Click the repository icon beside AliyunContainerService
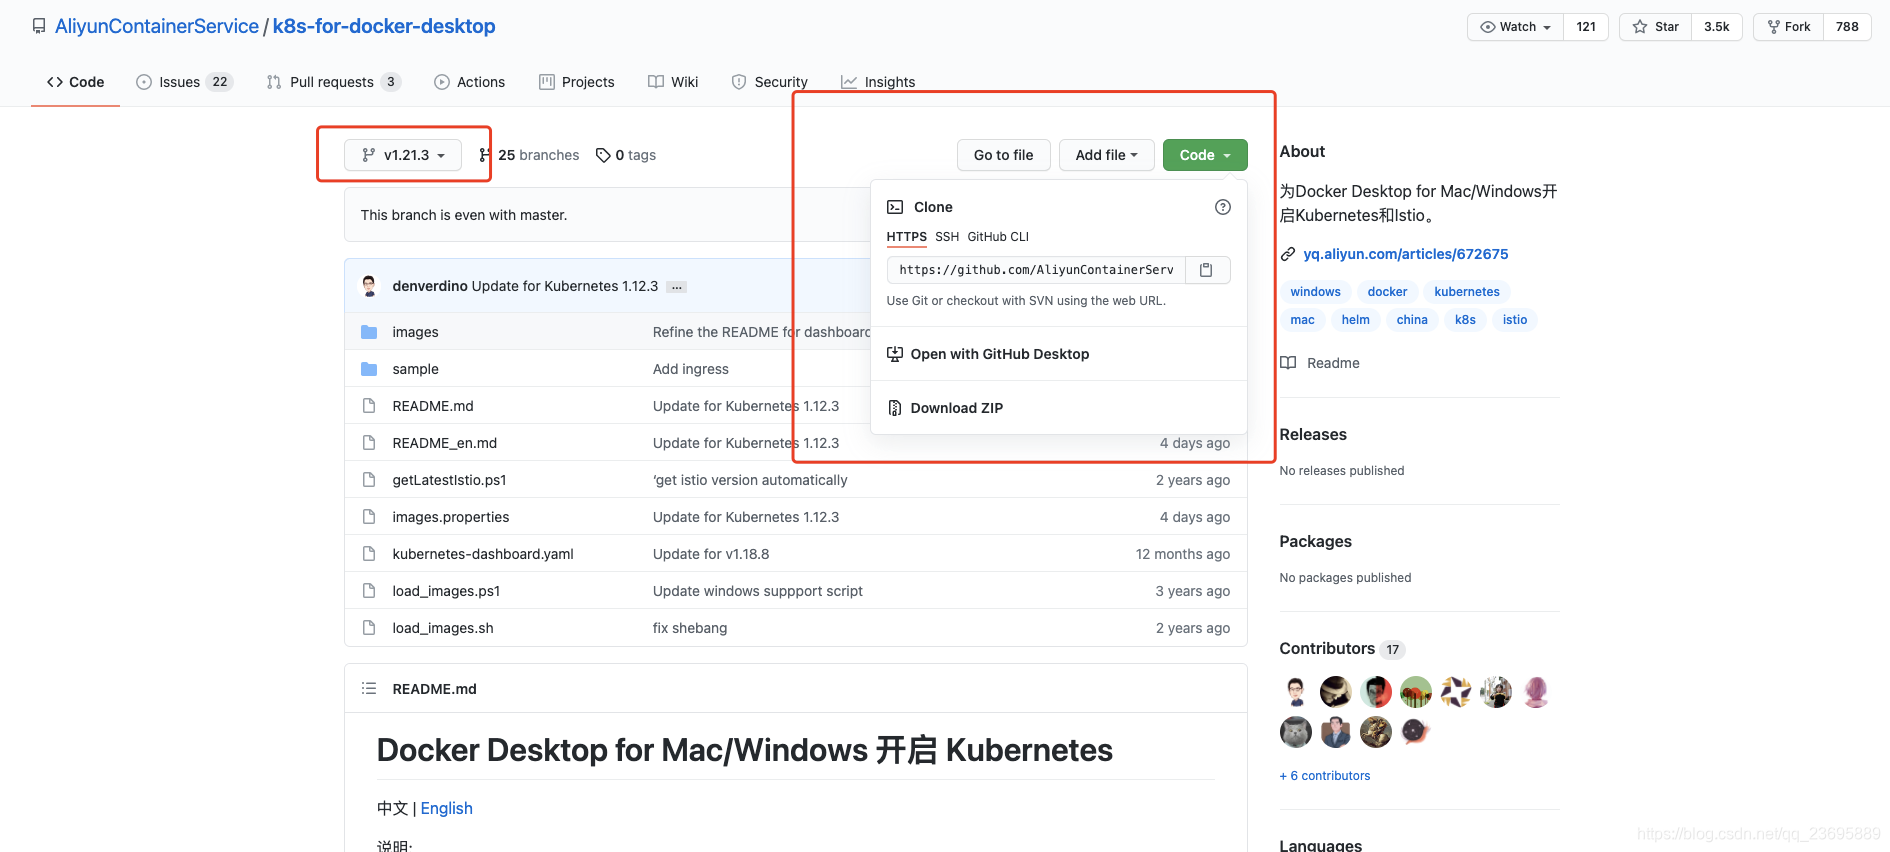 [x=39, y=26]
